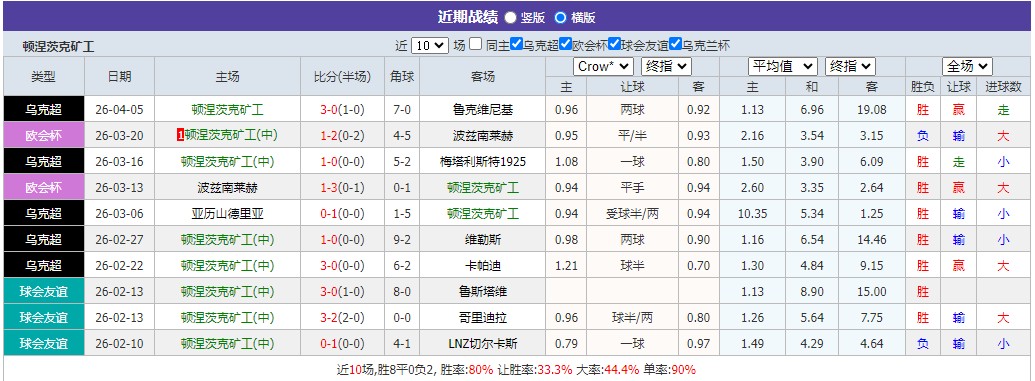Screen dimensions: 1035x381
Task: Click away team 卡帕迪
Action: 483,265
